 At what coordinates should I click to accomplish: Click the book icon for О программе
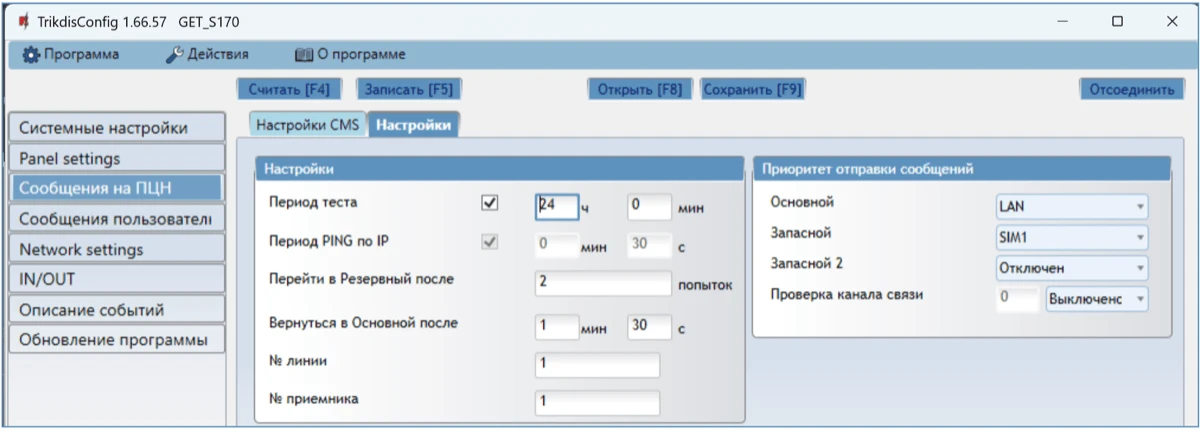[x=304, y=54]
